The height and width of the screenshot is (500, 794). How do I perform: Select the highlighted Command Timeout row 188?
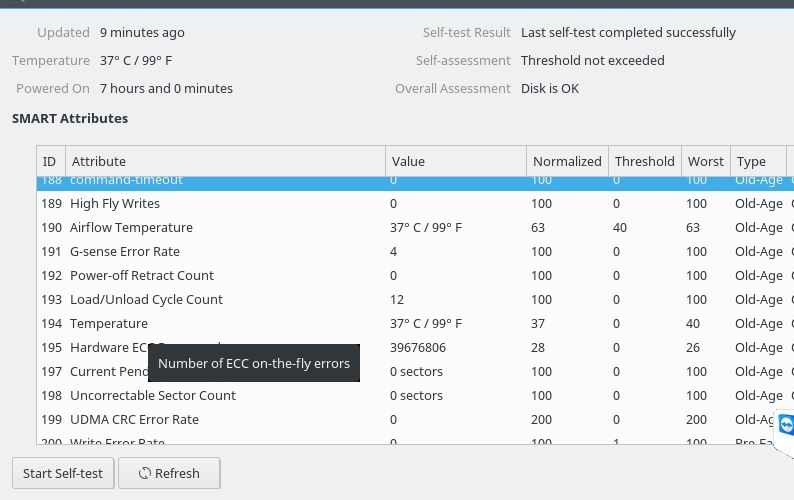[x=127, y=182]
